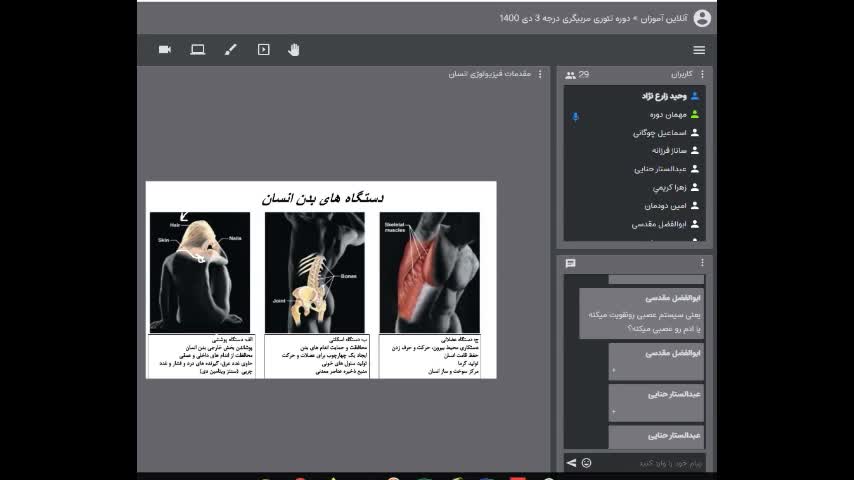Open the chat panel three-dot options
Viewport: 854px width, 480px height.
pos(702,263)
